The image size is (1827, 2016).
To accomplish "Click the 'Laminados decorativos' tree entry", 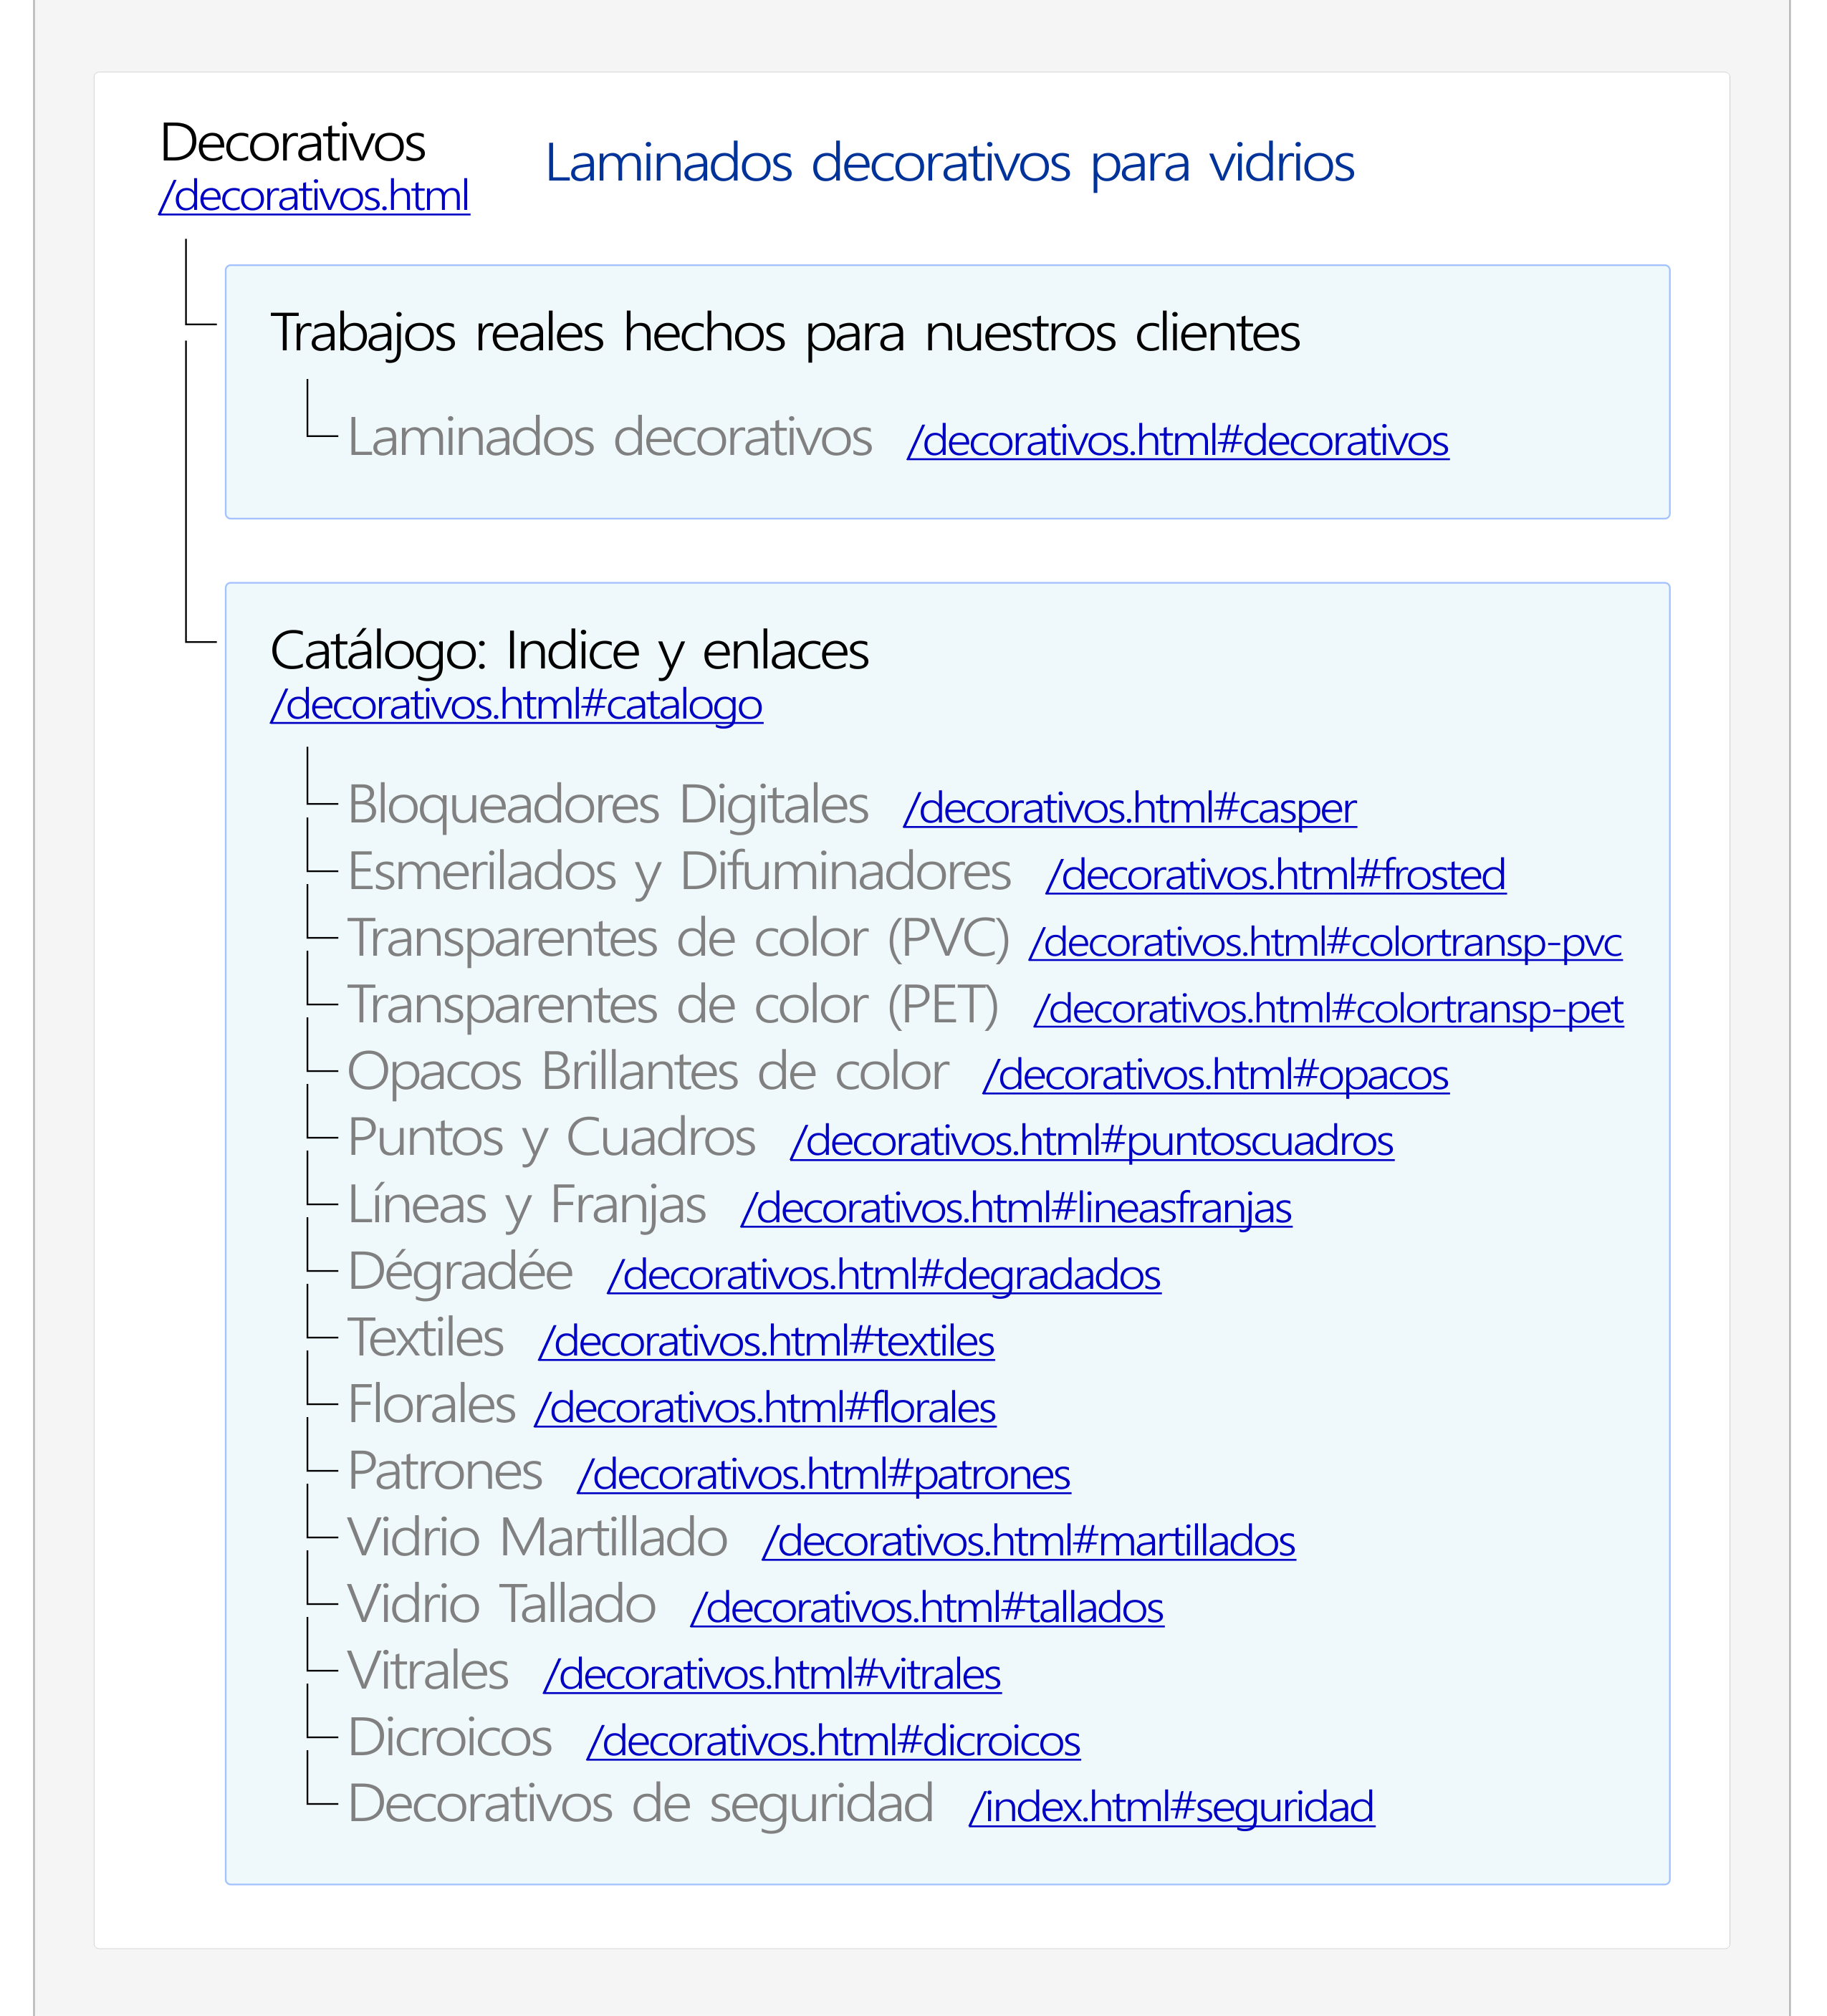I will (x=610, y=438).
